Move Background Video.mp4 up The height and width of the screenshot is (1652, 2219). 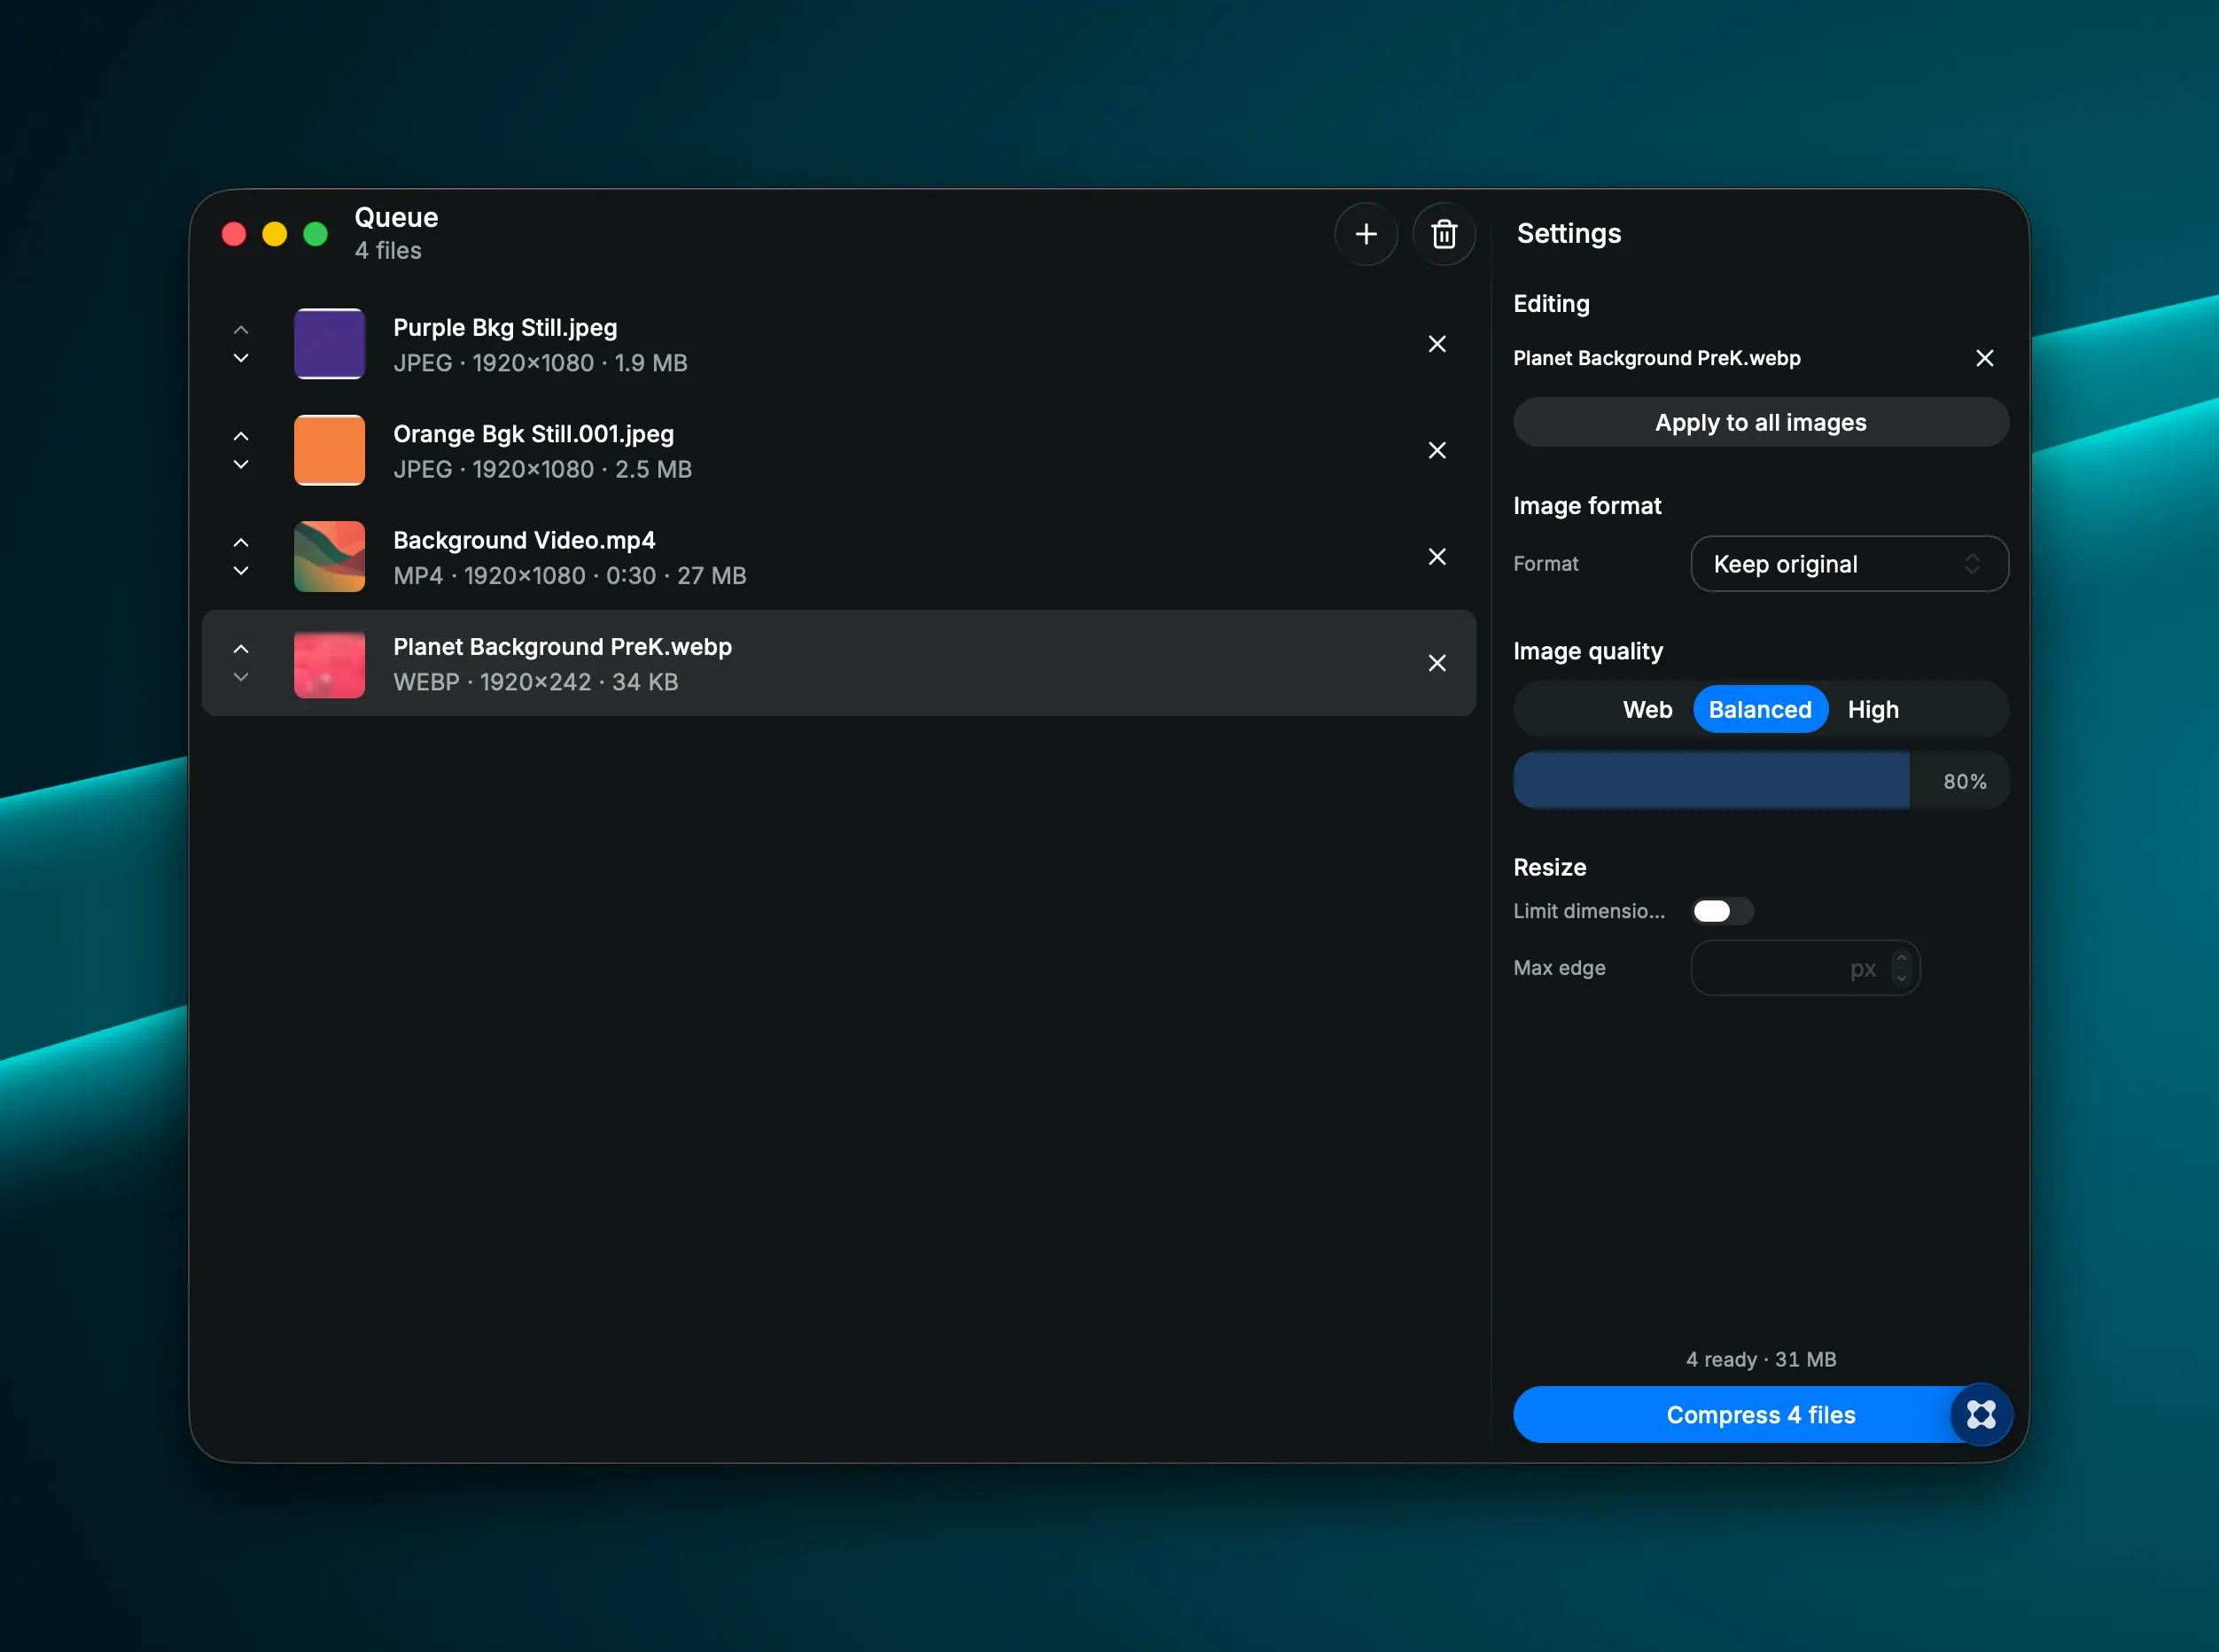pyautogui.click(x=241, y=543)
